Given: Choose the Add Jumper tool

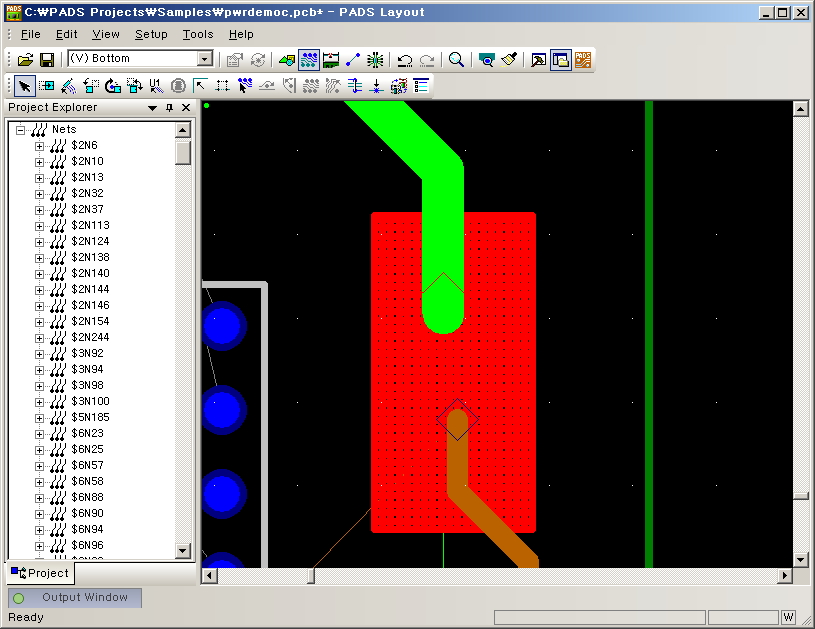Looking at the screenshot, I should (x=354, y=86).
